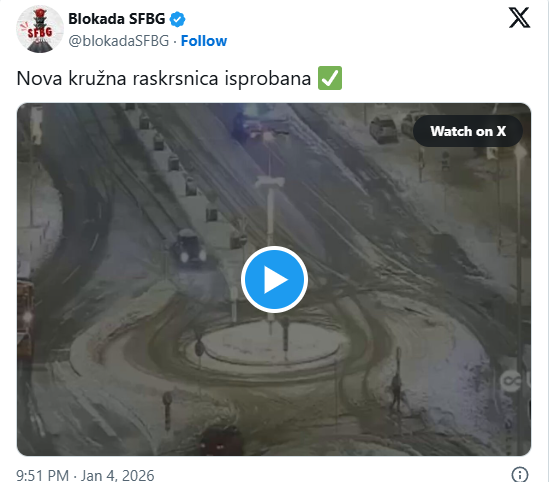Screen dimensions: 551x482
Task: Click the blue verified badge
Action: click(177, 19)
